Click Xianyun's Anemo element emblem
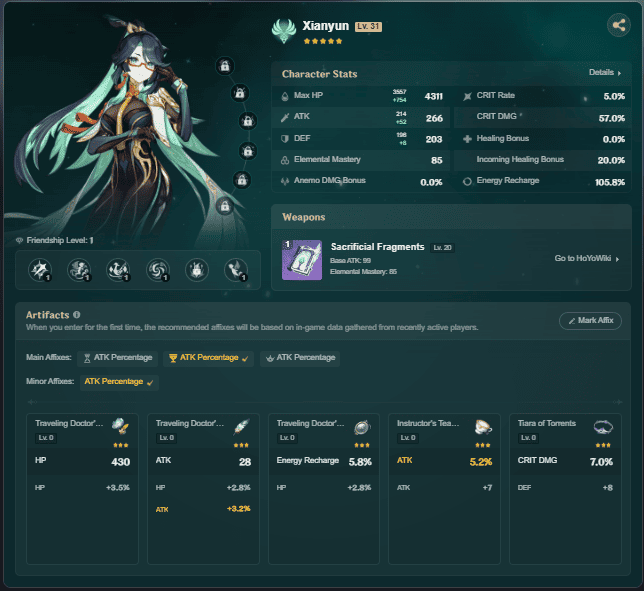 point(283,31)
